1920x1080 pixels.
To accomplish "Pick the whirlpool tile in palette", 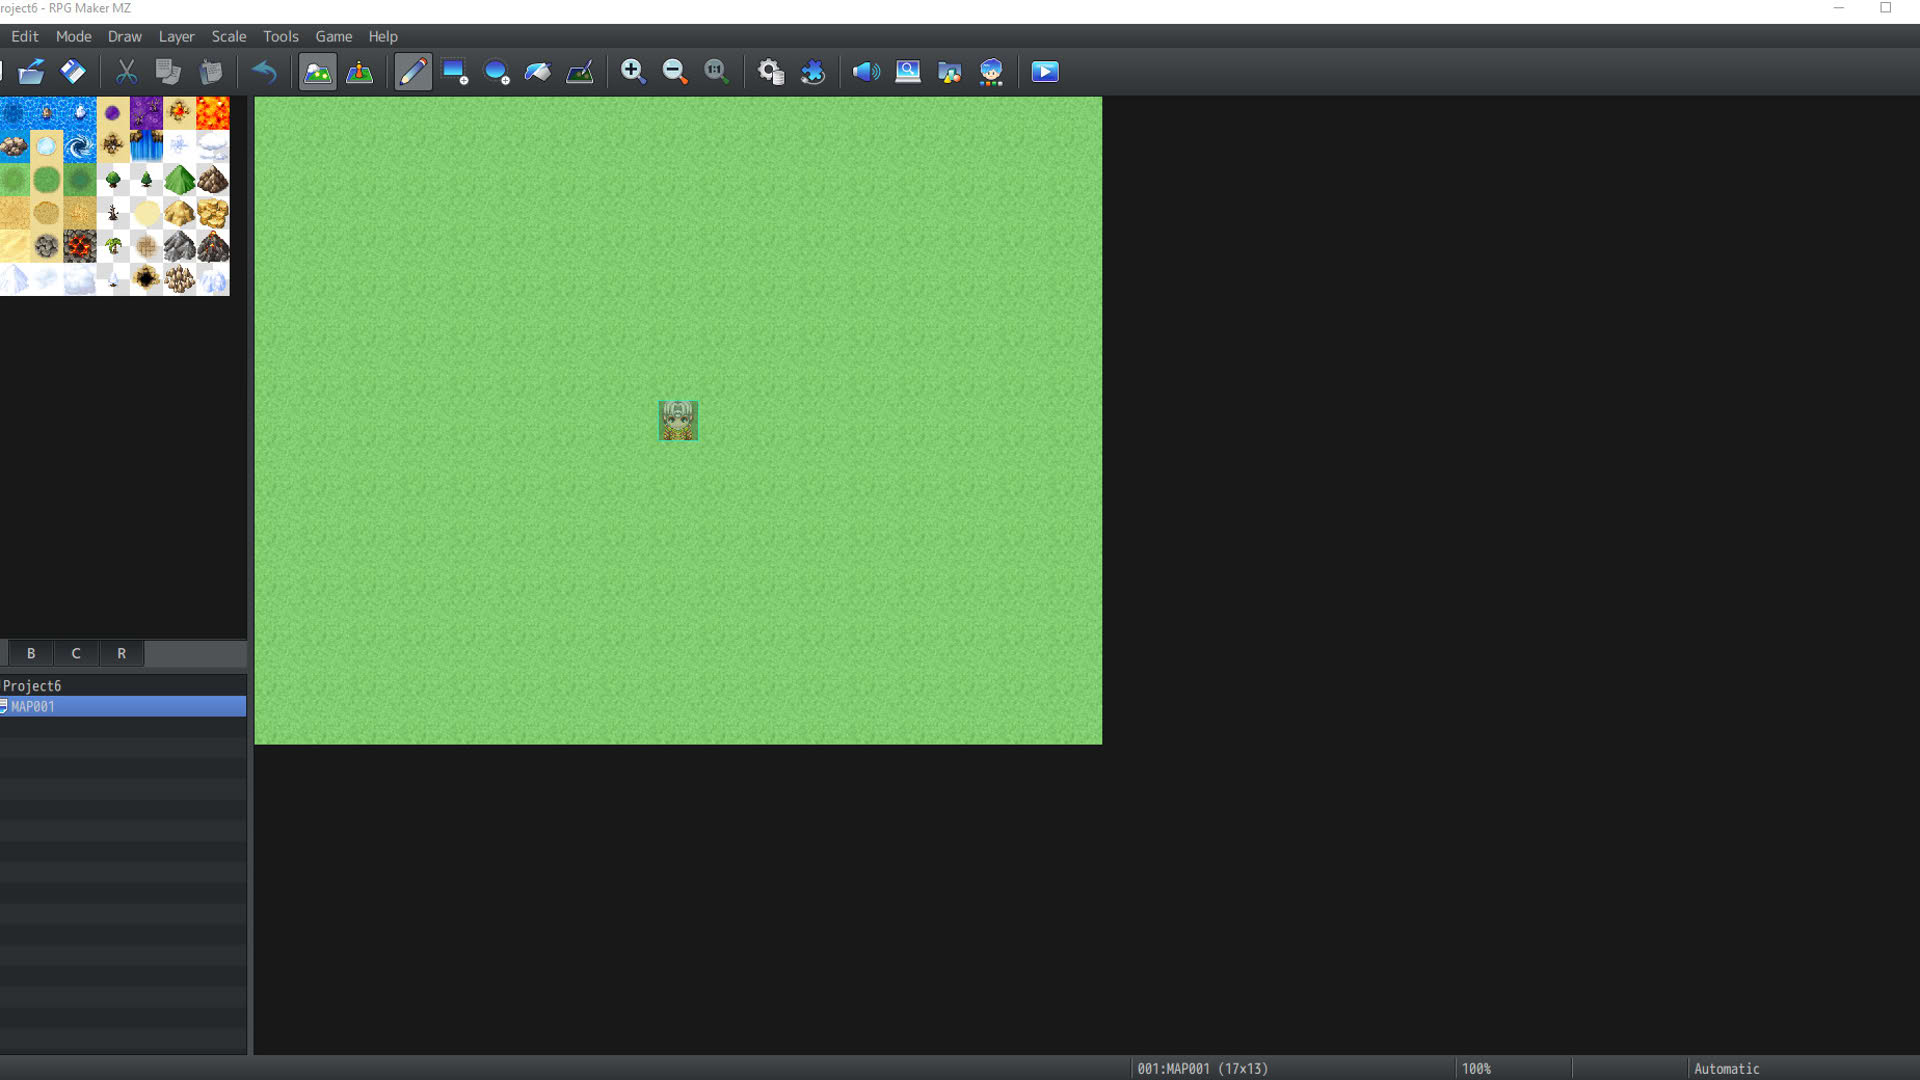I will click(x=80, y=147).
